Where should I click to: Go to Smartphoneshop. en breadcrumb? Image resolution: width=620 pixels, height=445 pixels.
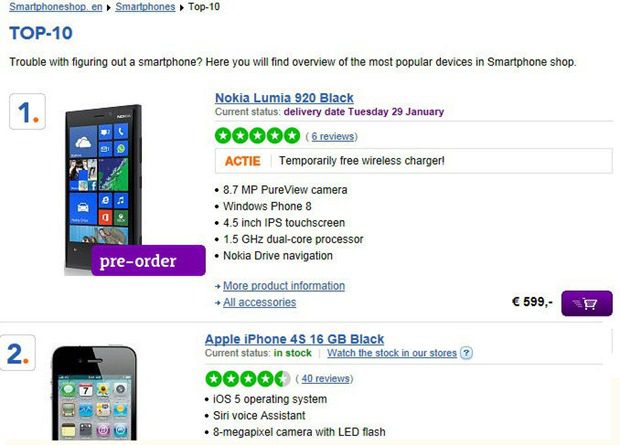pyautogui.click(x=56, y=7)
